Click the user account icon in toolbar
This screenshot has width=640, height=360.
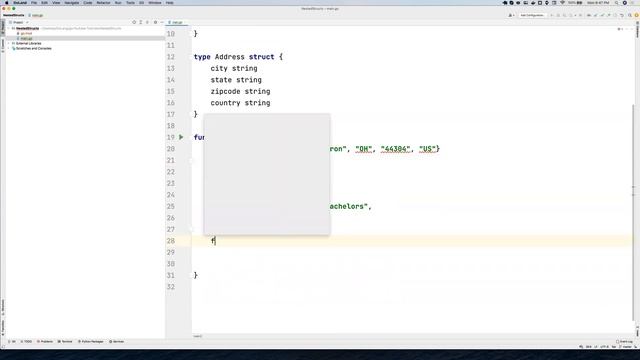click(x=511, y=15)
